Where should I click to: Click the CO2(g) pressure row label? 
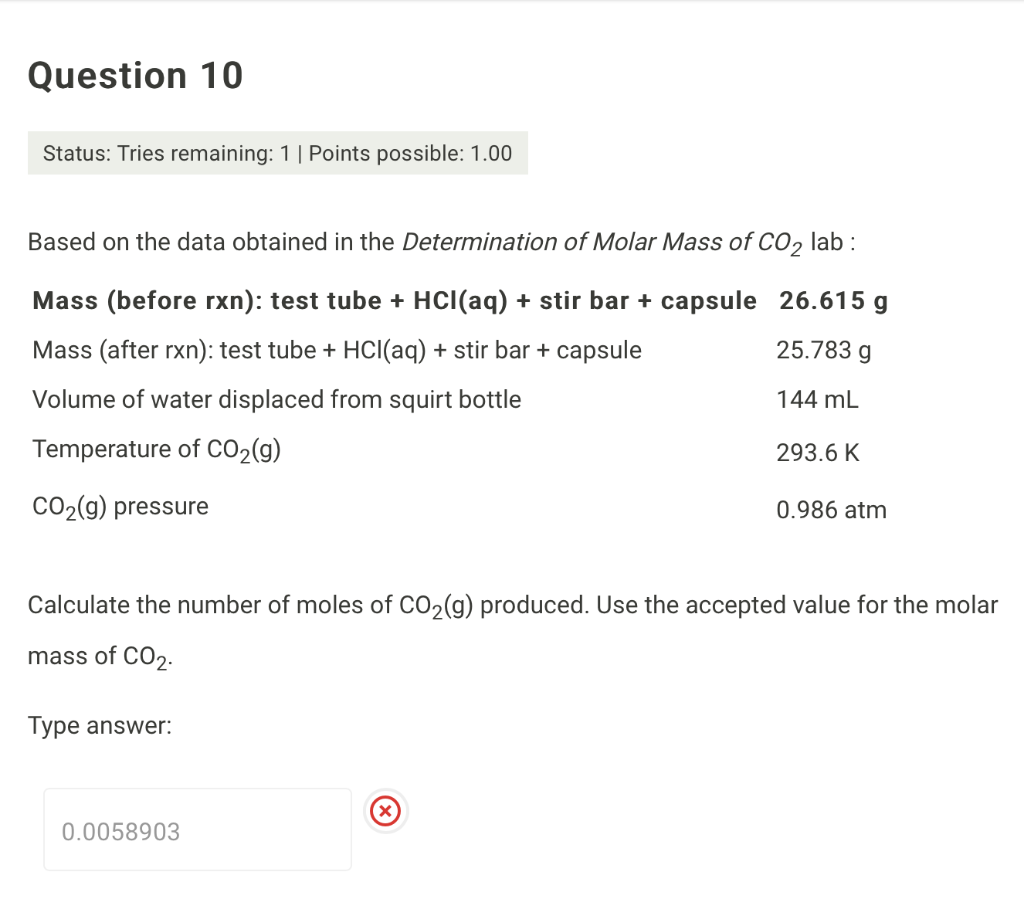tap(120, 506)
